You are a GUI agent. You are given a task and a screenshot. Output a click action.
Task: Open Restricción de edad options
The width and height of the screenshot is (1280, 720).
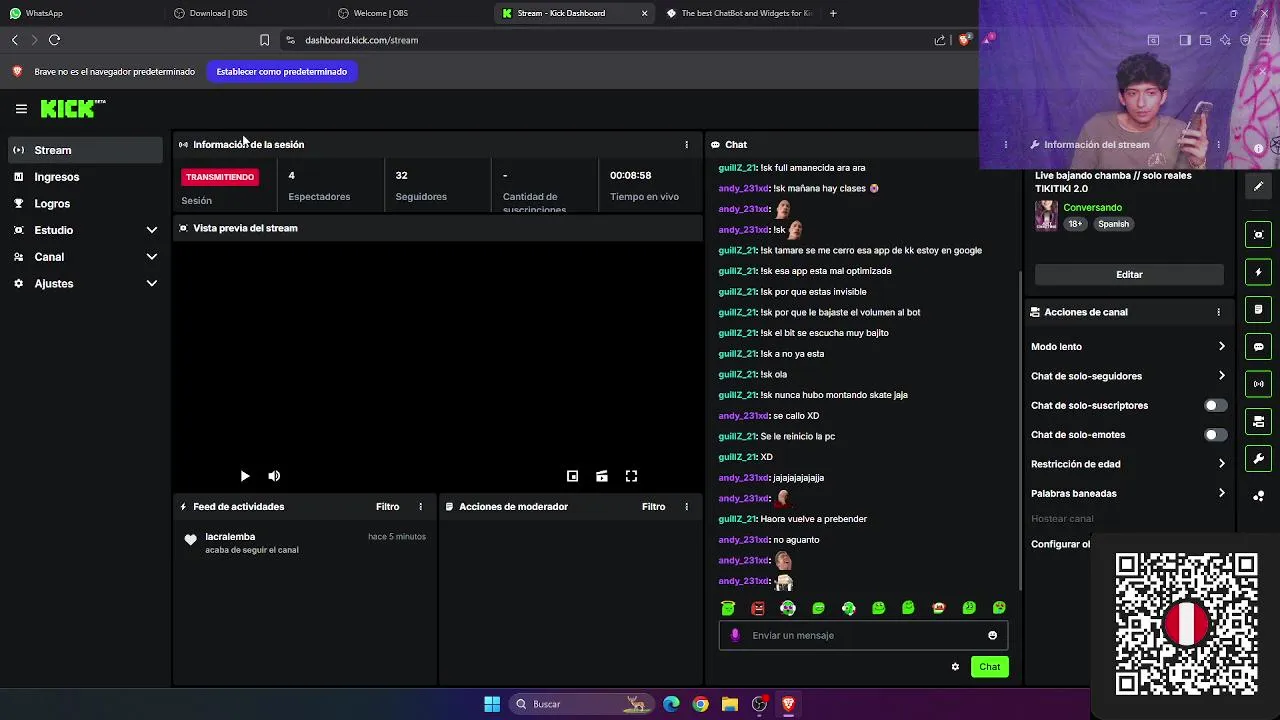click(x=1128, y=464)
